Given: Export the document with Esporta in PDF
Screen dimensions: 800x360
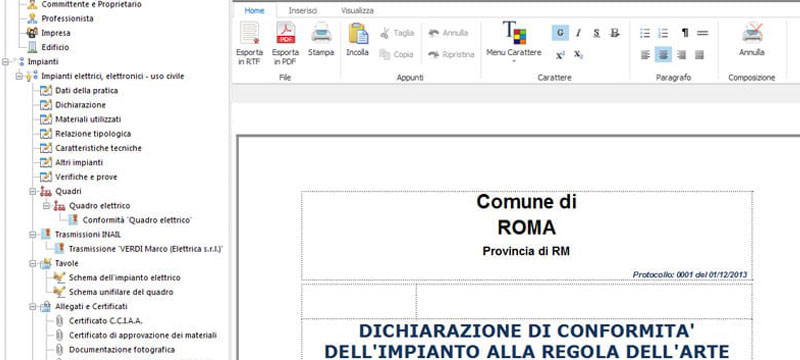Looking at the screenshot, I should coord(285,44).
